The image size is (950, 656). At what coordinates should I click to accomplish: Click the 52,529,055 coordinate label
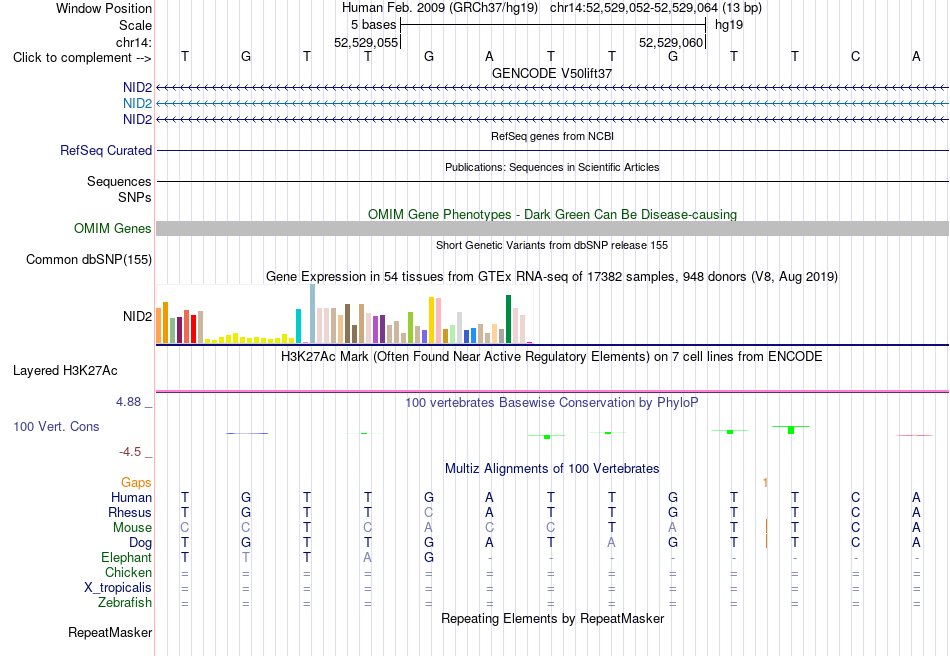point(366,42)
